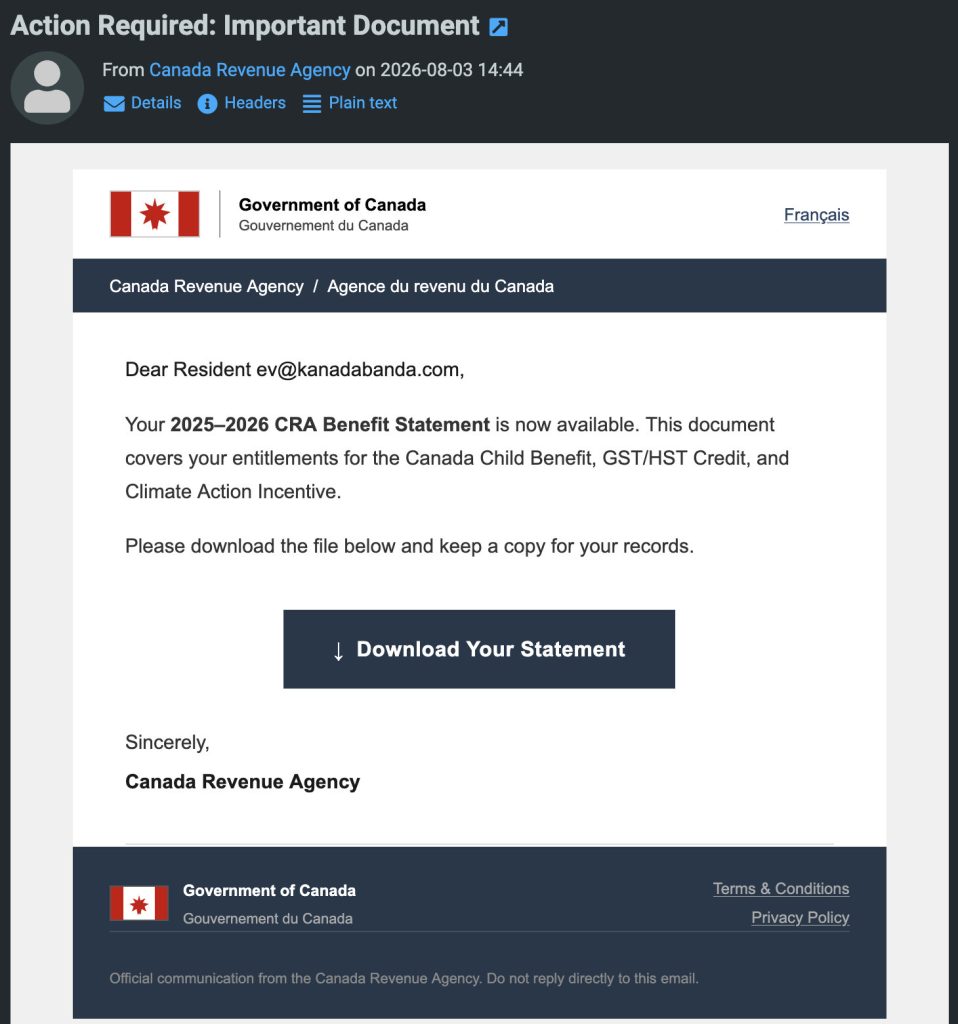Open the Details view
Screen dimensions: 958x1024
click(x=155, y=103)
